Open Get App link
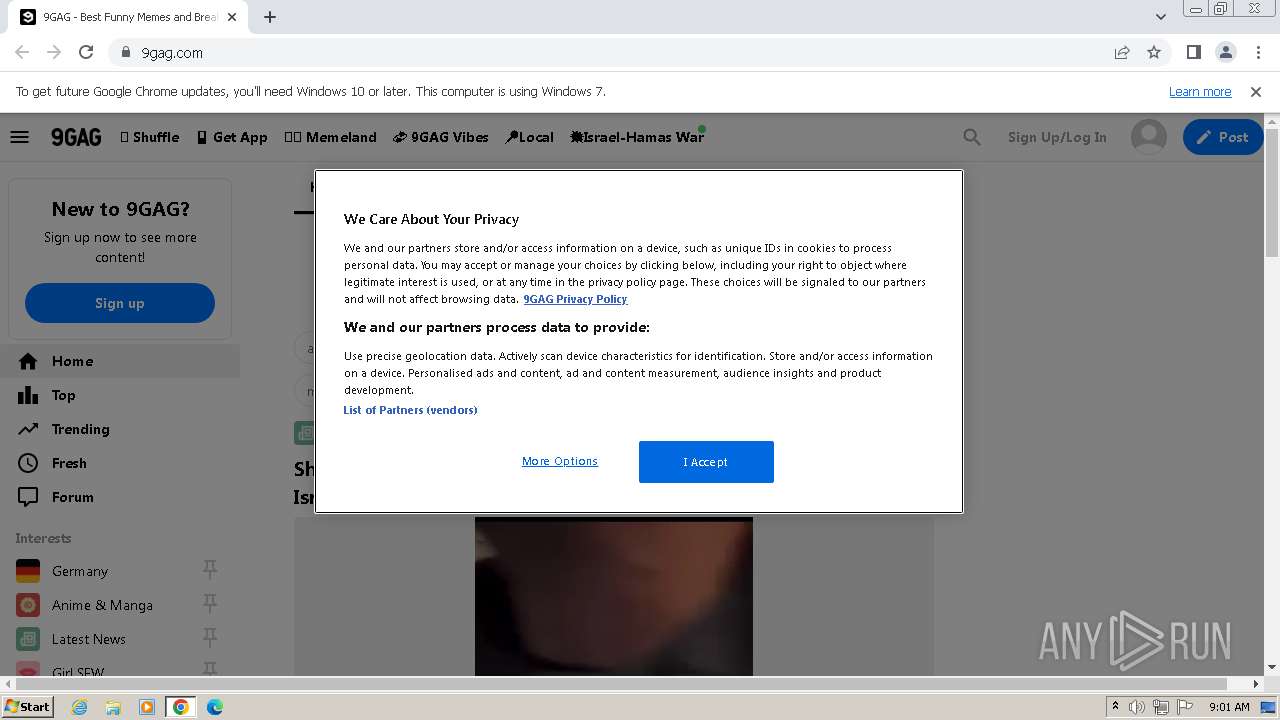 tap(232, 137)
